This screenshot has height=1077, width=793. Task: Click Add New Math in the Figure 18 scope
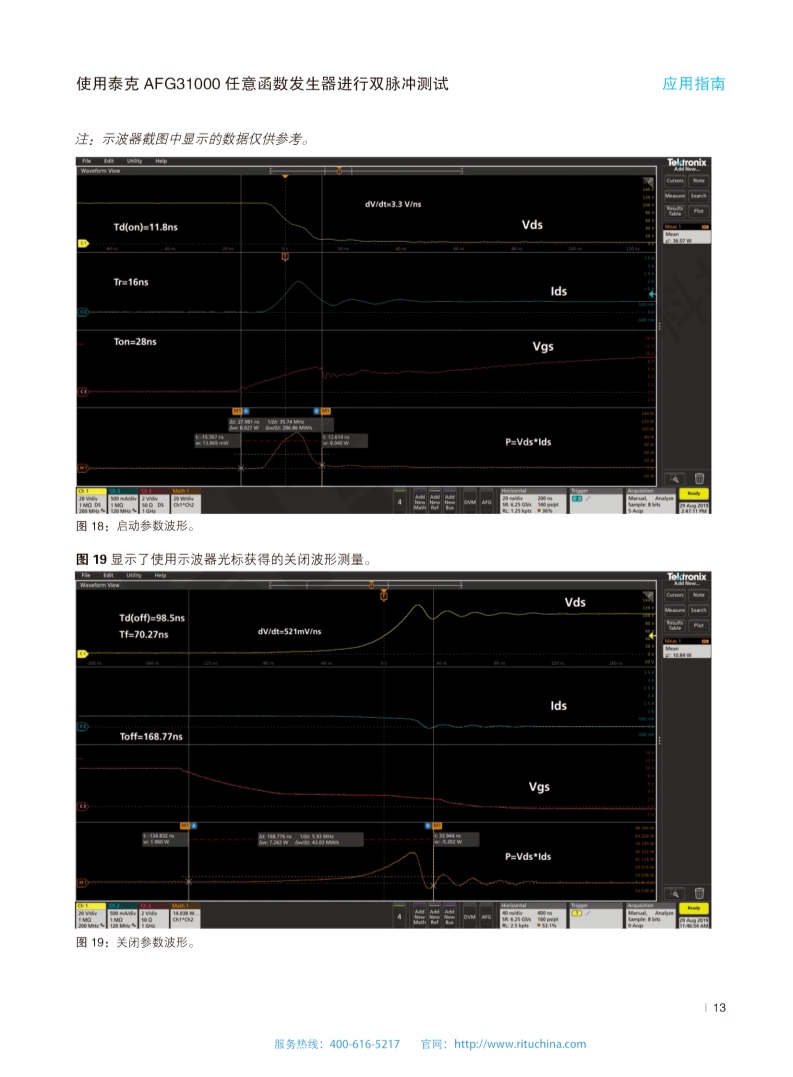[x=420, y=502]
